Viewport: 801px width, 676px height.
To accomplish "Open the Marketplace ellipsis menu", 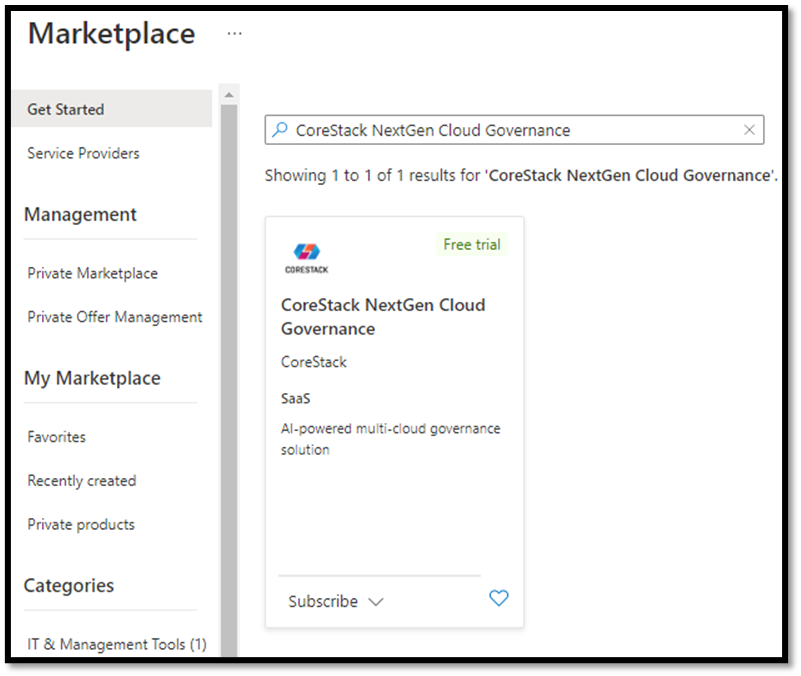I will [234, 33].
